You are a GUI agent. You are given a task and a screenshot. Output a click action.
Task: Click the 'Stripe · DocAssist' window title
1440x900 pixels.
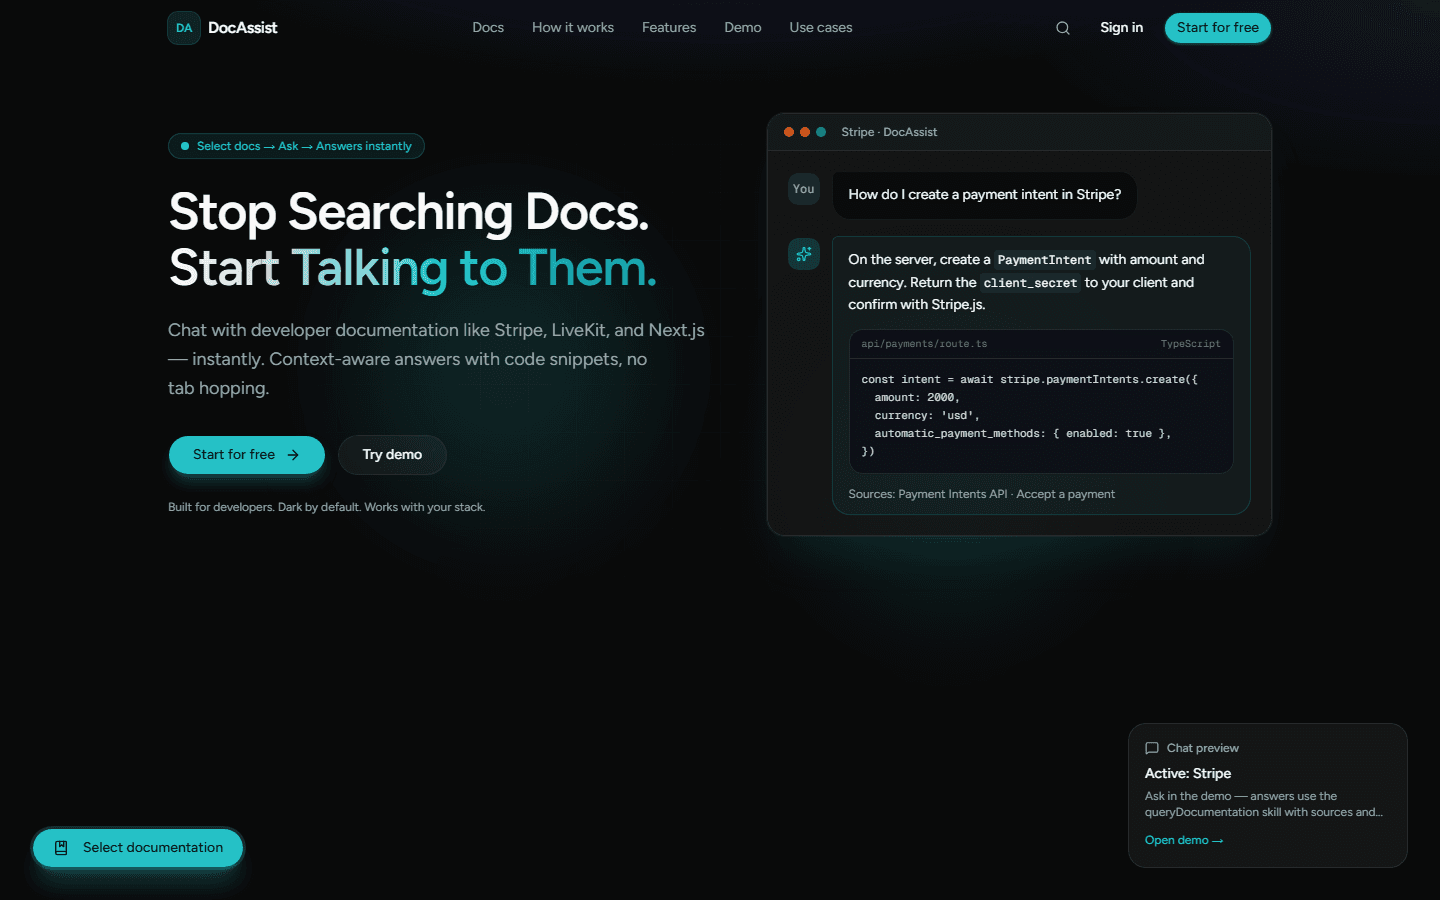coord(889,132)
